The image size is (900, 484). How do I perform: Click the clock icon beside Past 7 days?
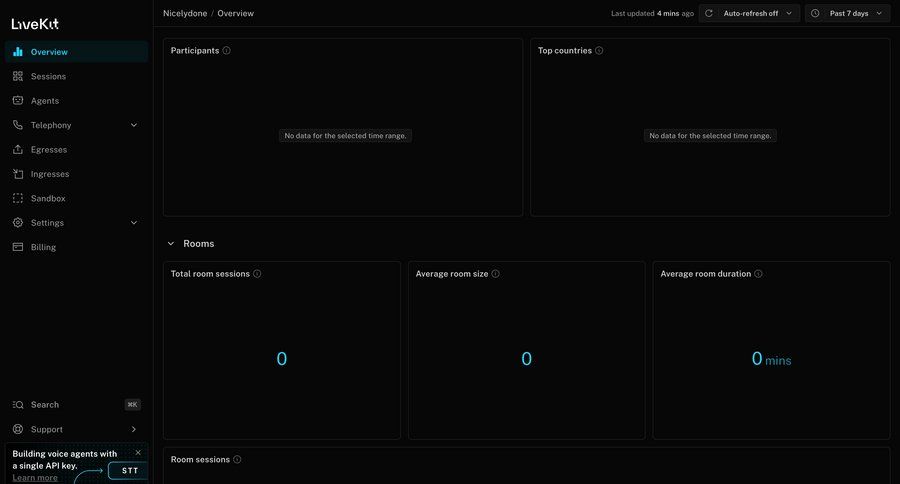pyautogui.click(x=815, y=13)
